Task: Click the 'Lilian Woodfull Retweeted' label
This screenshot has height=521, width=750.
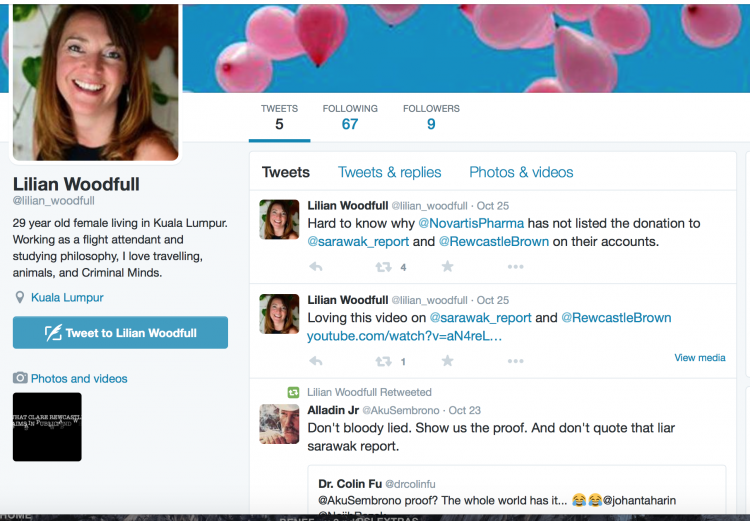Action: coord(369,392)
